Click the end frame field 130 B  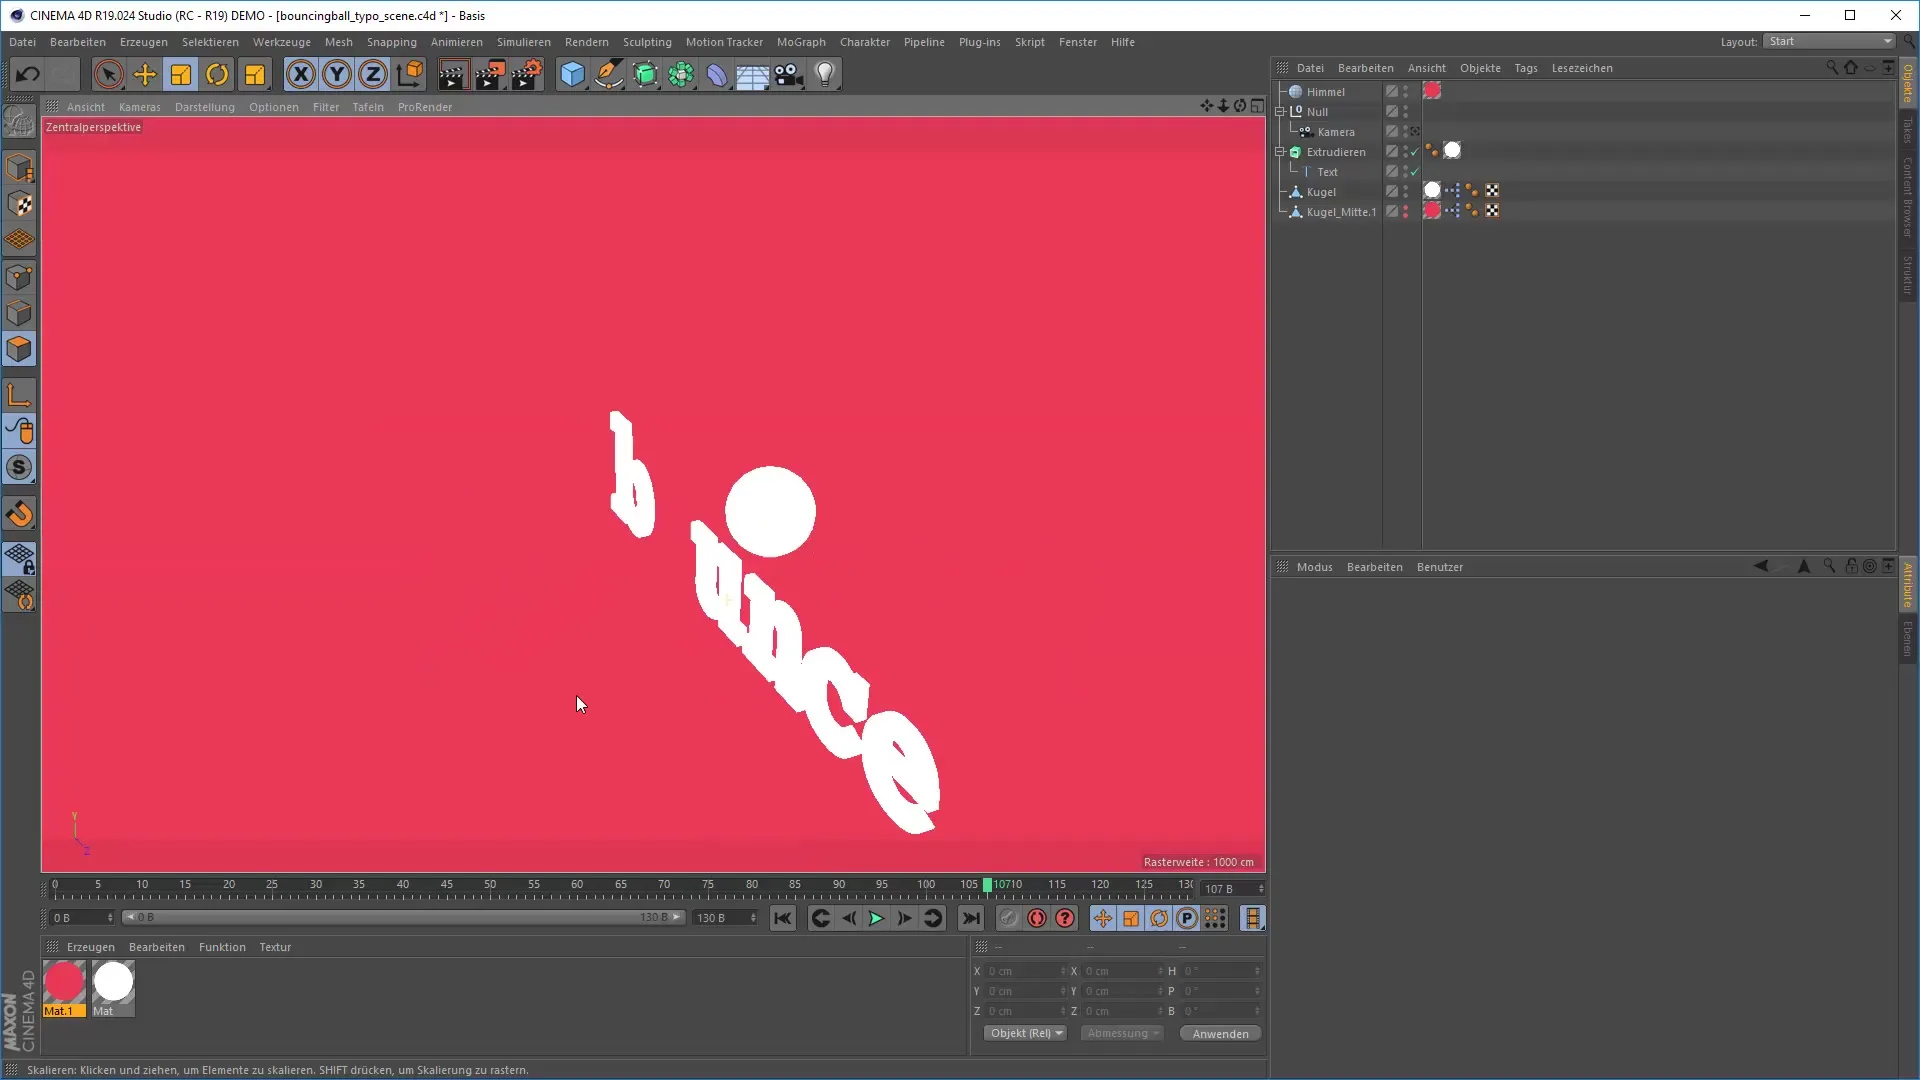click(x=725, y=918)
